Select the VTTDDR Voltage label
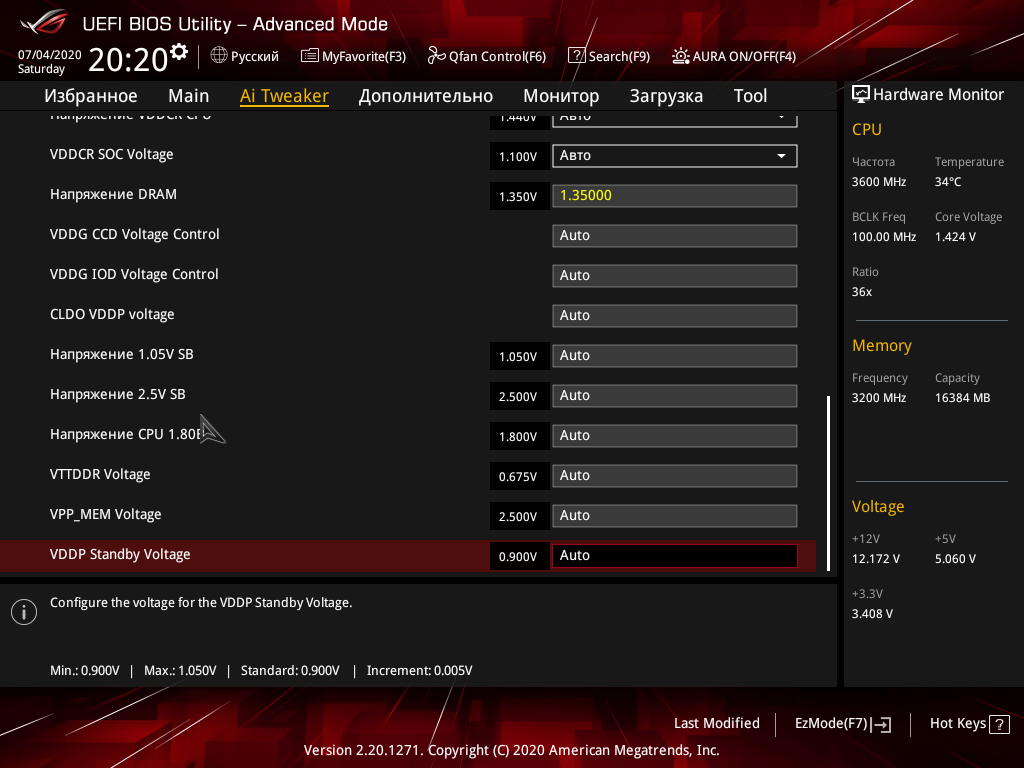The height and width of the screenshot is (768, 1024). point(100,474)
